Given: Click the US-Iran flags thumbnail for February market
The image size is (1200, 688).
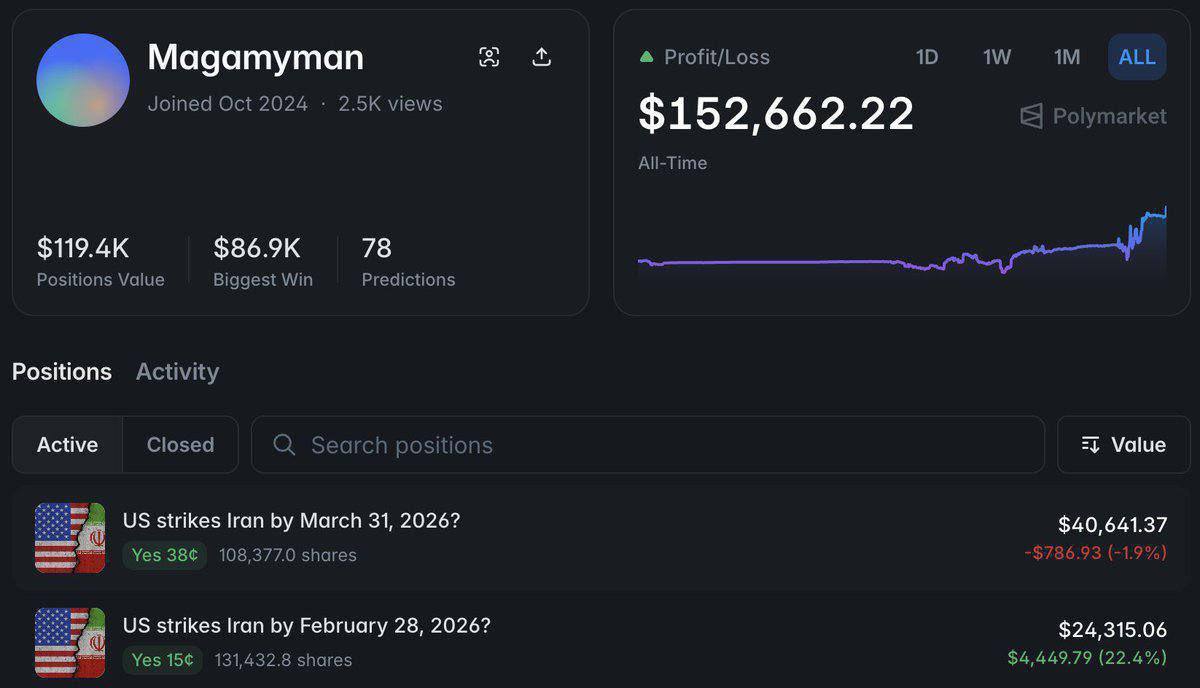Looking at the screenshot, I should click(x=70, y=643).
